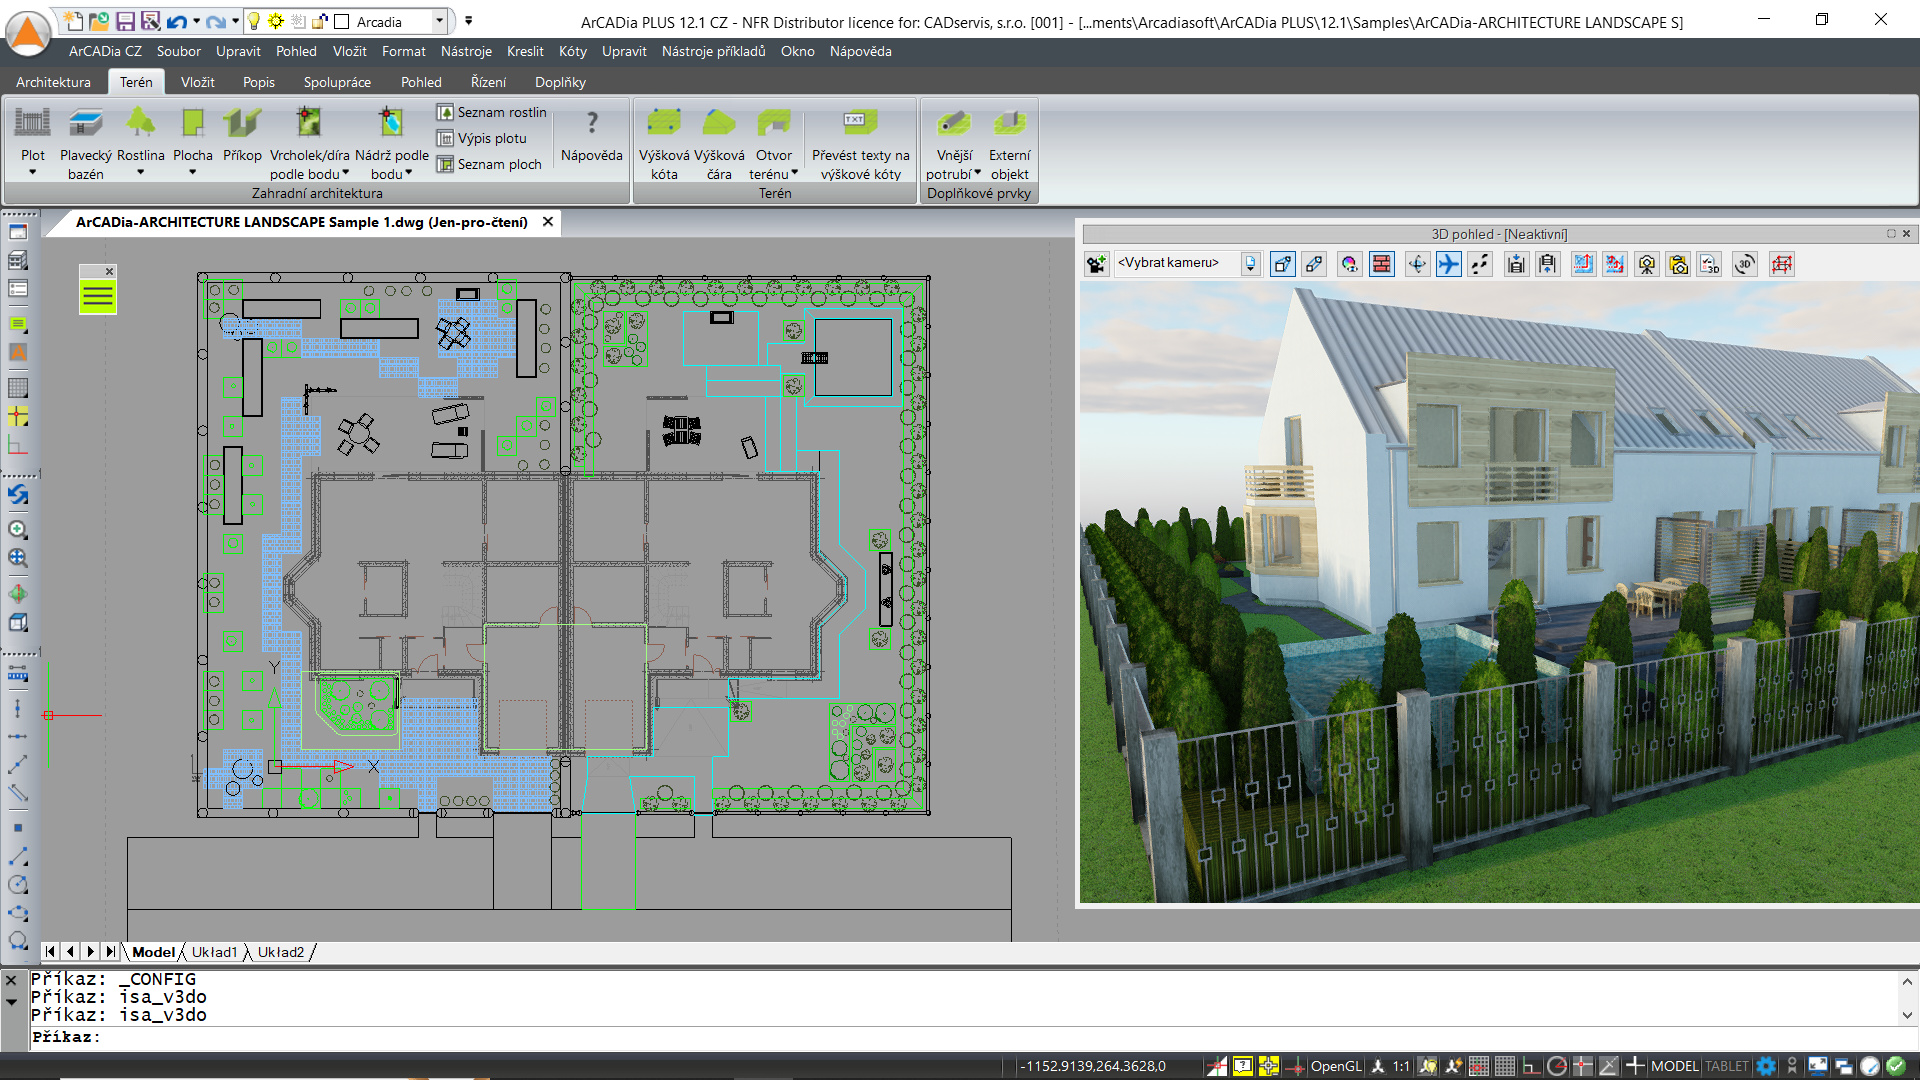Toggle the grid display in status bar

point(1505,1066)
